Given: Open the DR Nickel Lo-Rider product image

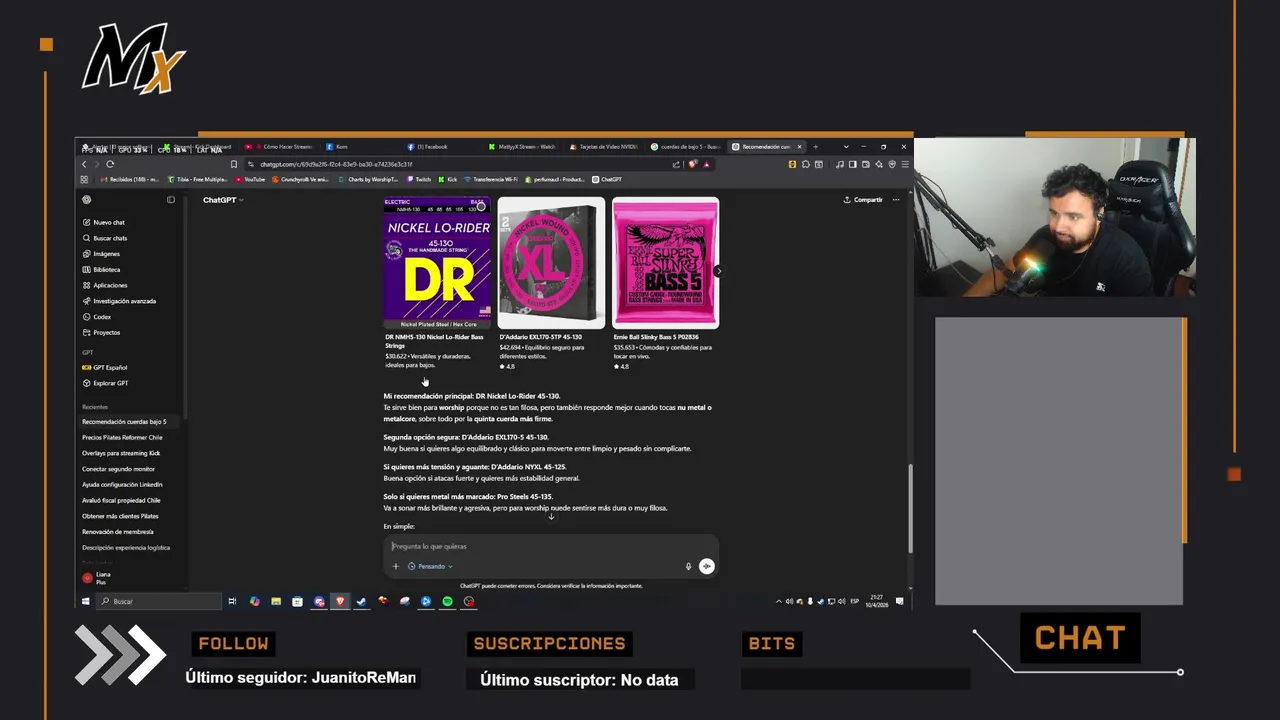Looking at the screenshot, I should (x=437, y=263).
